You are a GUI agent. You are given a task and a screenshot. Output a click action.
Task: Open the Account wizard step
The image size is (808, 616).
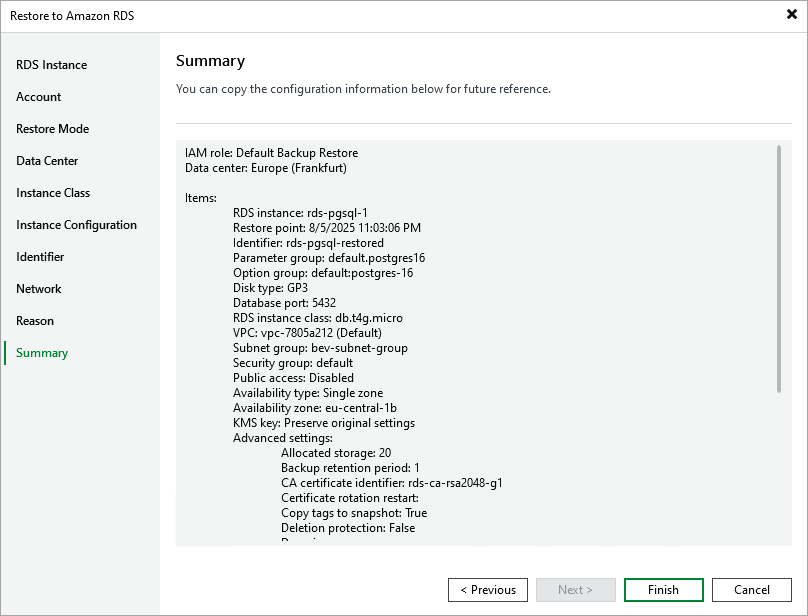39,97
